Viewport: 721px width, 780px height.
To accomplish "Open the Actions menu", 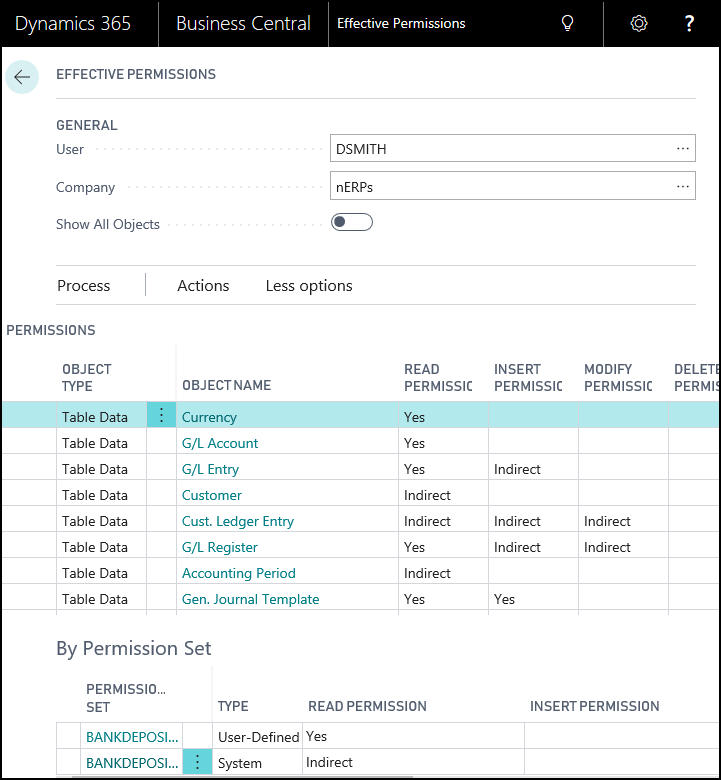I will (x=203, y=286).
